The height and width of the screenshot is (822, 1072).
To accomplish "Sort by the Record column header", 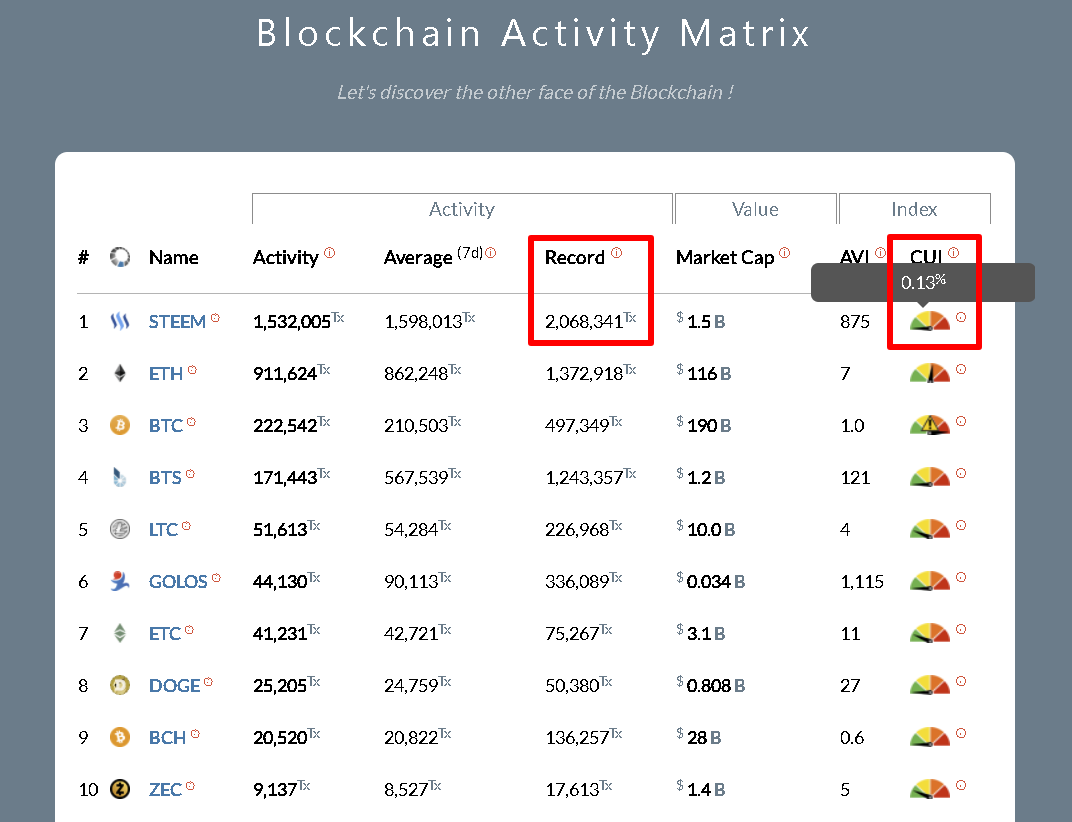I will (x=574, y=258).
